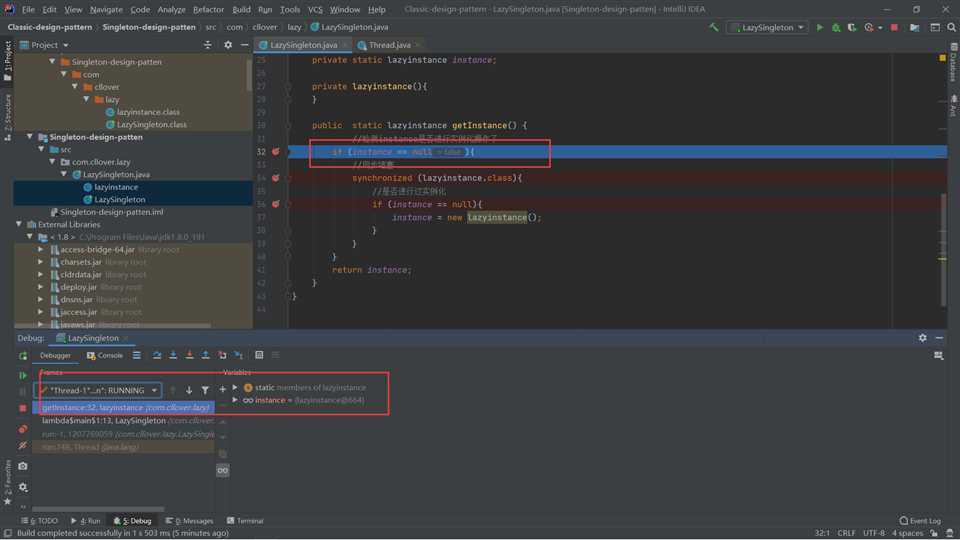The height and width of the screenshot is (540, 960).
Task: Click the show watches glasses icon
Action: tap(223, 470)
